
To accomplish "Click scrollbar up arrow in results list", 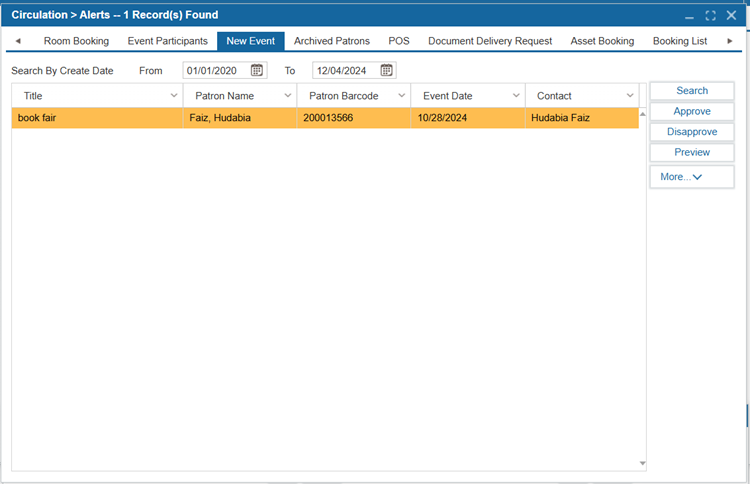I will [642, 114].
